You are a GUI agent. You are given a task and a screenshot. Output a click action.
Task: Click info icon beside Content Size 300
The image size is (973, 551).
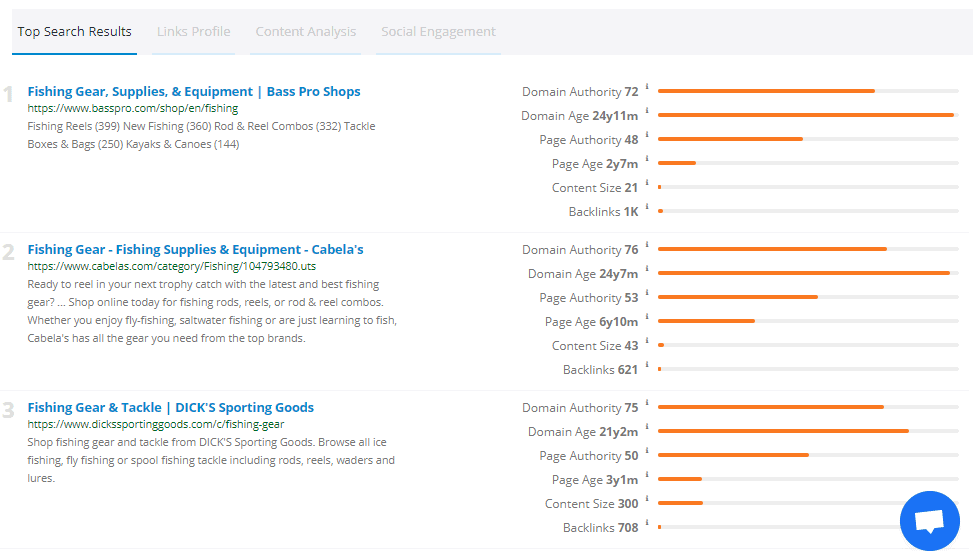tap(647, 499)
